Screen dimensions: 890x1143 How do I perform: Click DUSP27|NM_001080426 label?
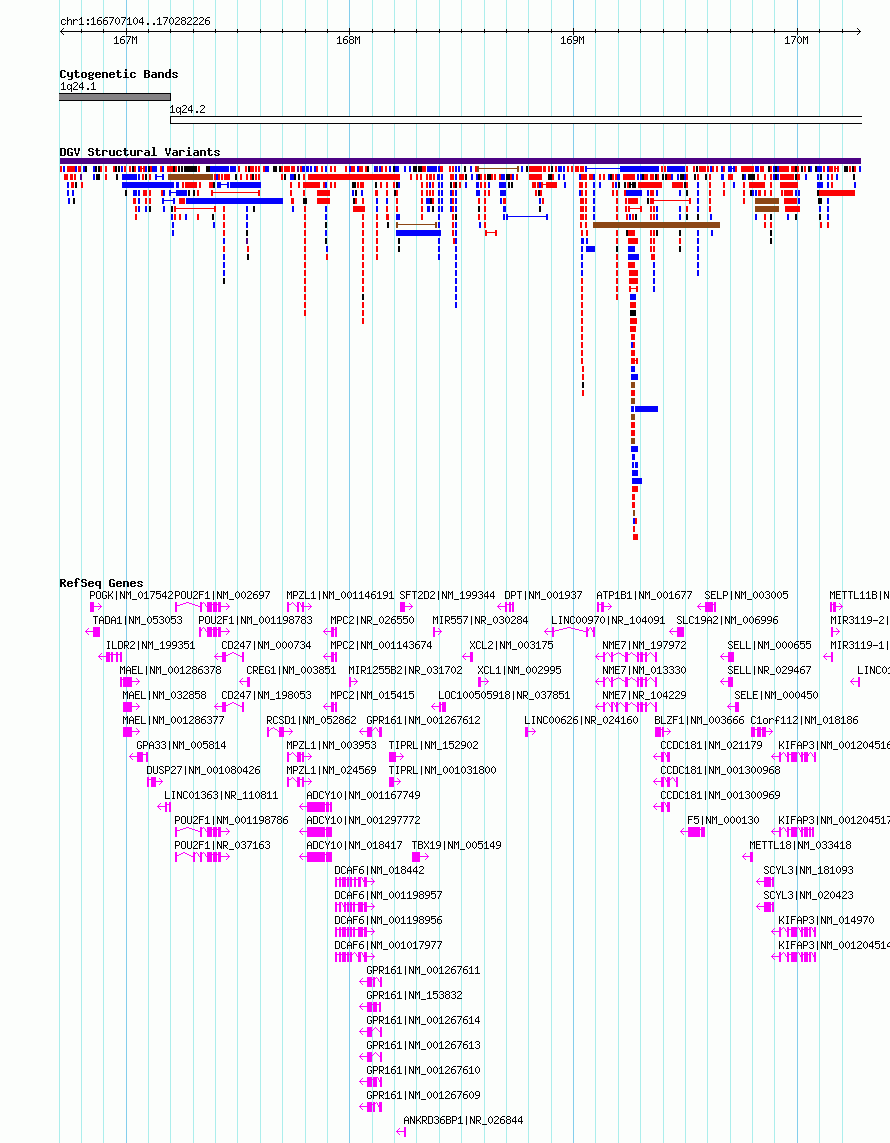(x=203, y=770)
